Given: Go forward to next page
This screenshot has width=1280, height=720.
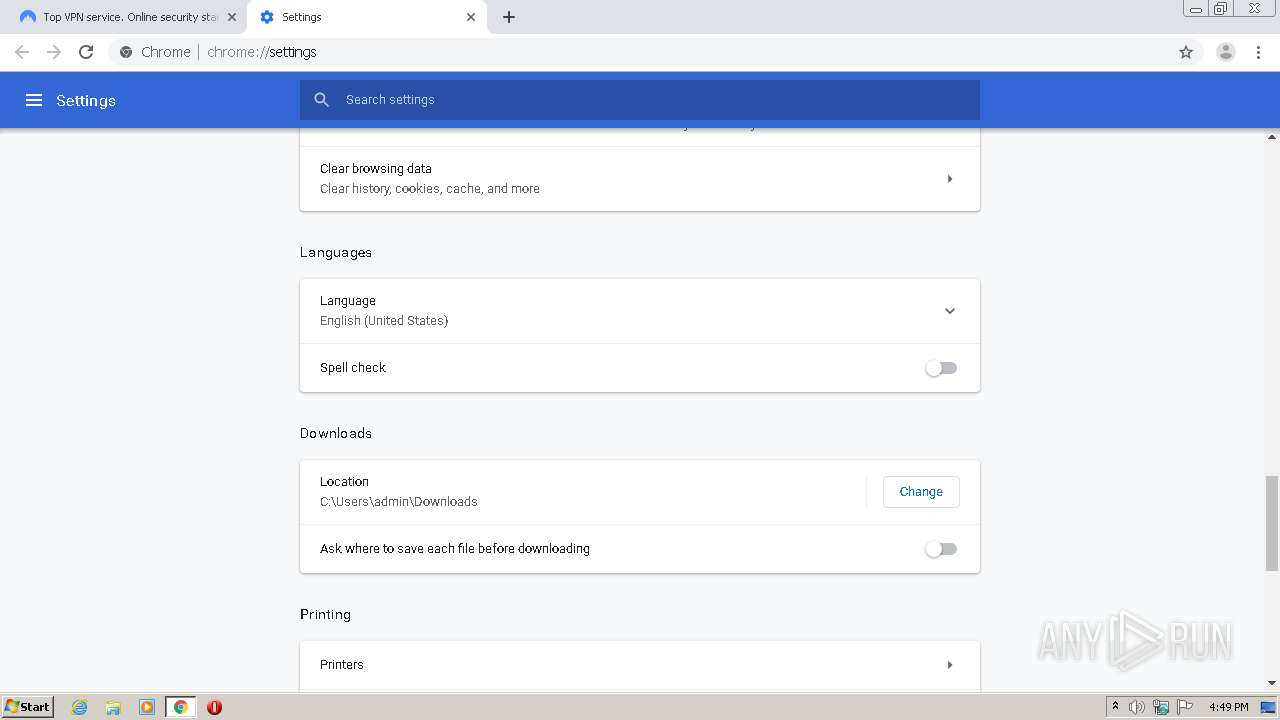Looking at the screenshot, I should pyautogui.click(x=54, y=52).
